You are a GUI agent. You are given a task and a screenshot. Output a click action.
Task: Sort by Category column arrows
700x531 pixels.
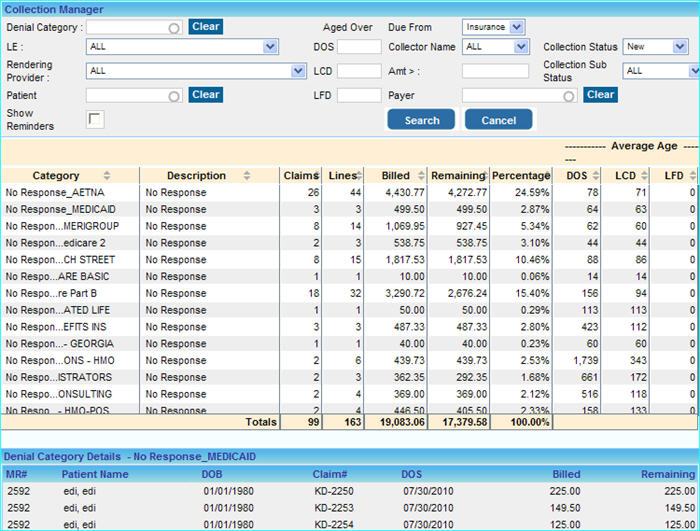click(107, 176)
